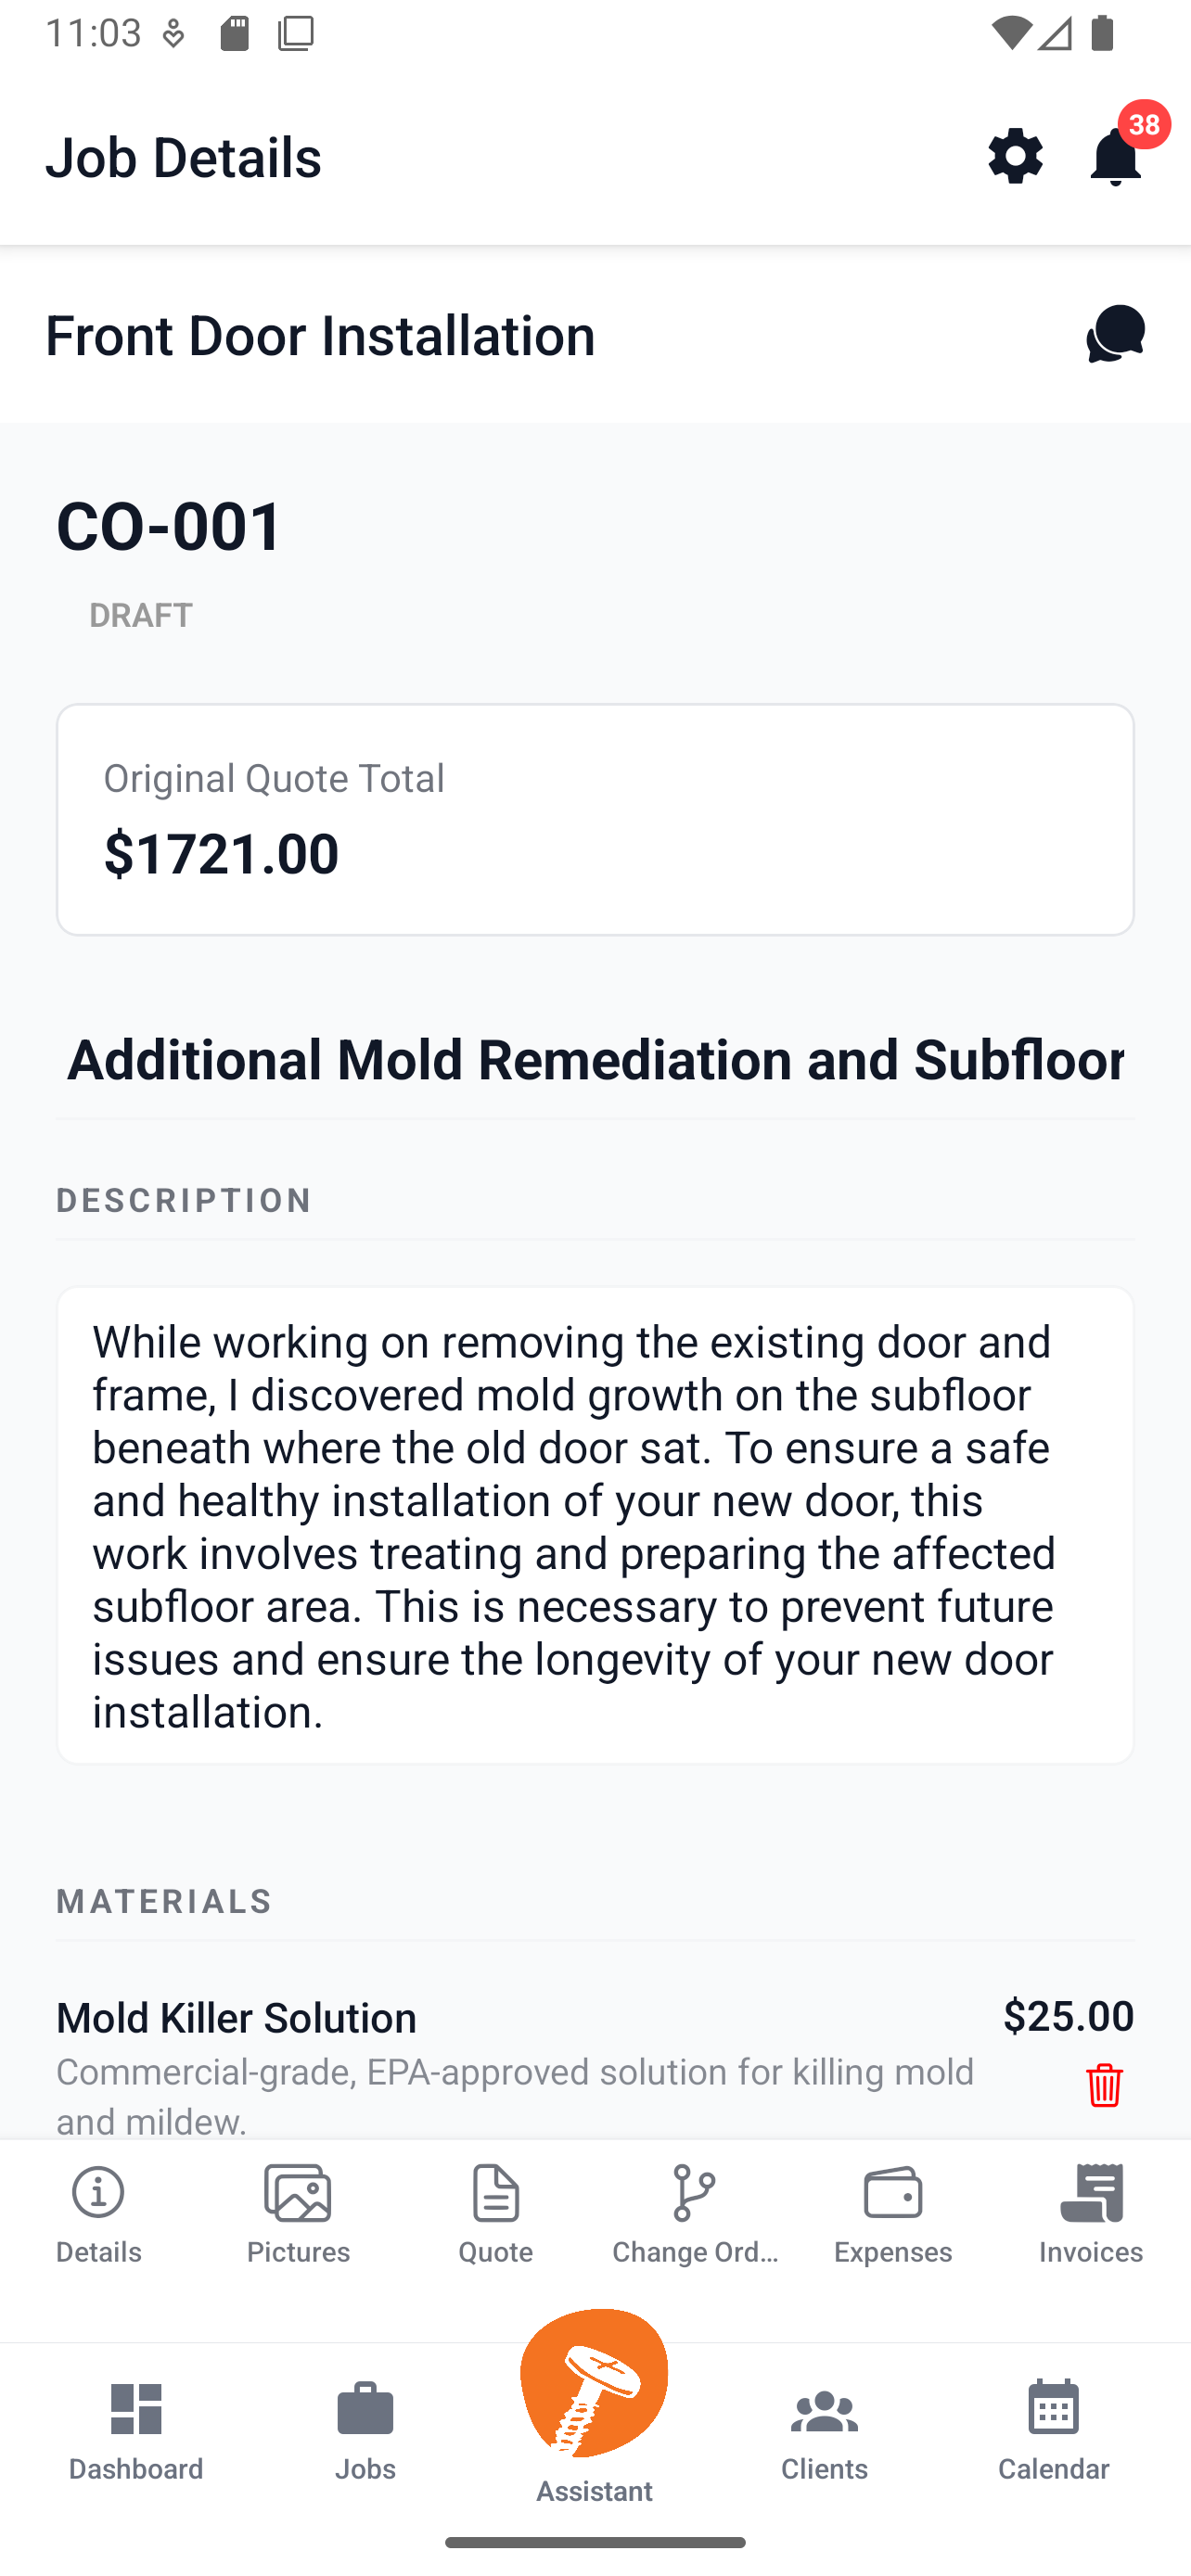Edit the change order title field
The image size is (1191, 2576).
coord(595,1060)
